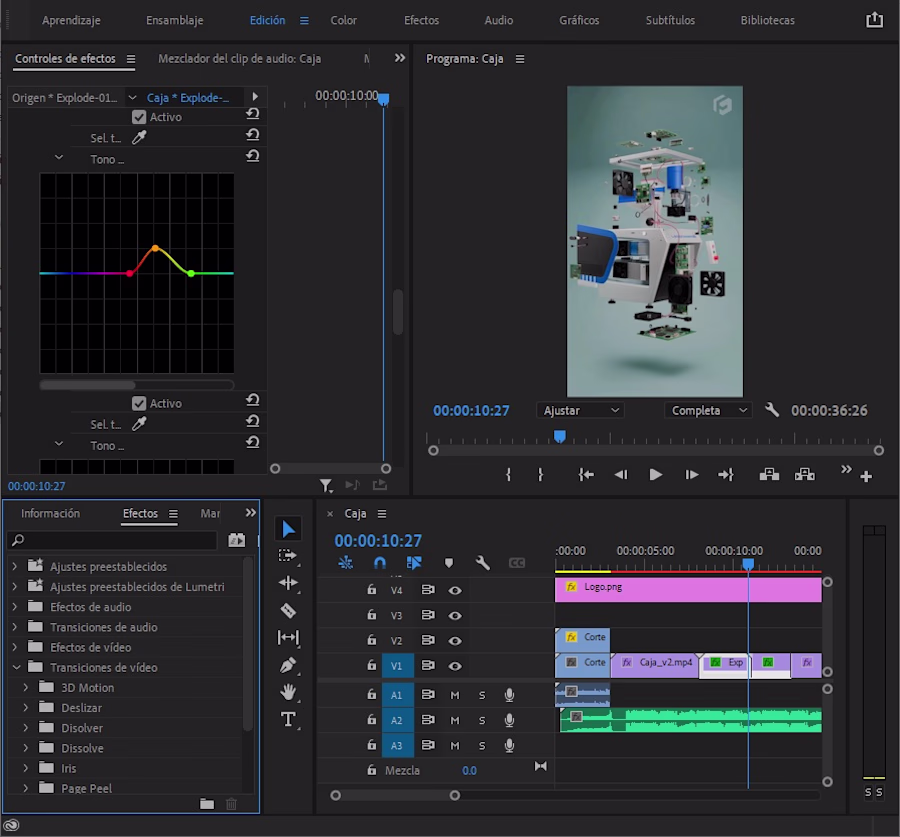Click the timeline captions CC icon
Screen dimensions: 900x837
pyautogui.click(x=517, y=563)
